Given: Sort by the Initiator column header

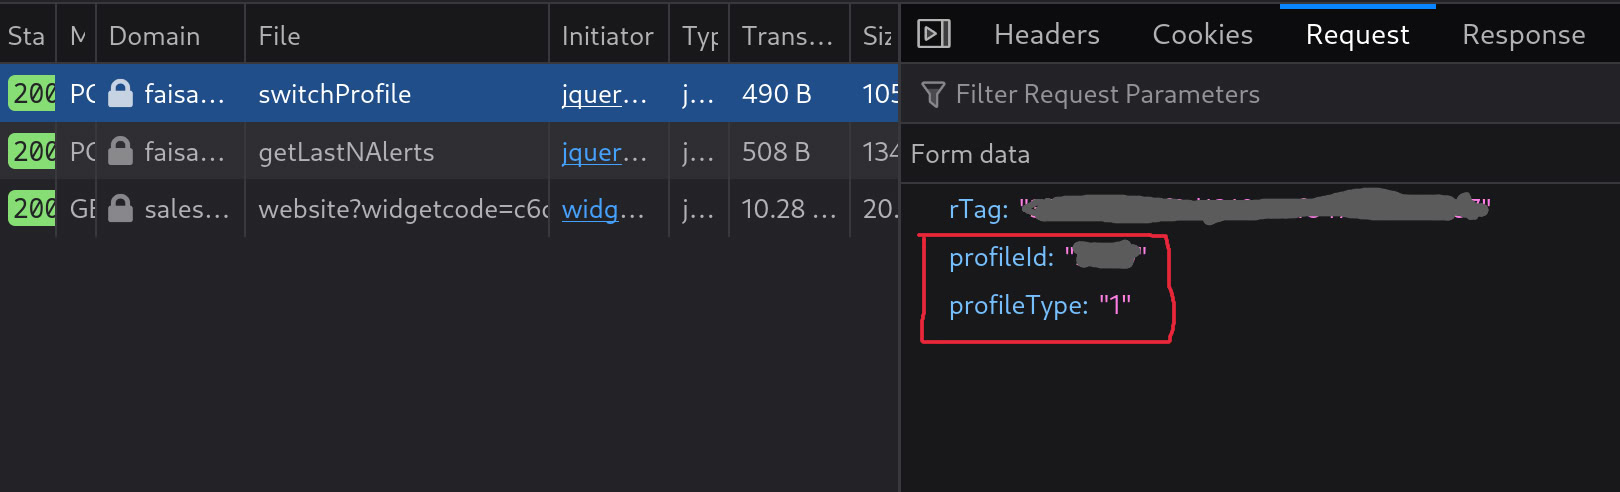Looking at the screenshot, I should (607, 36).
